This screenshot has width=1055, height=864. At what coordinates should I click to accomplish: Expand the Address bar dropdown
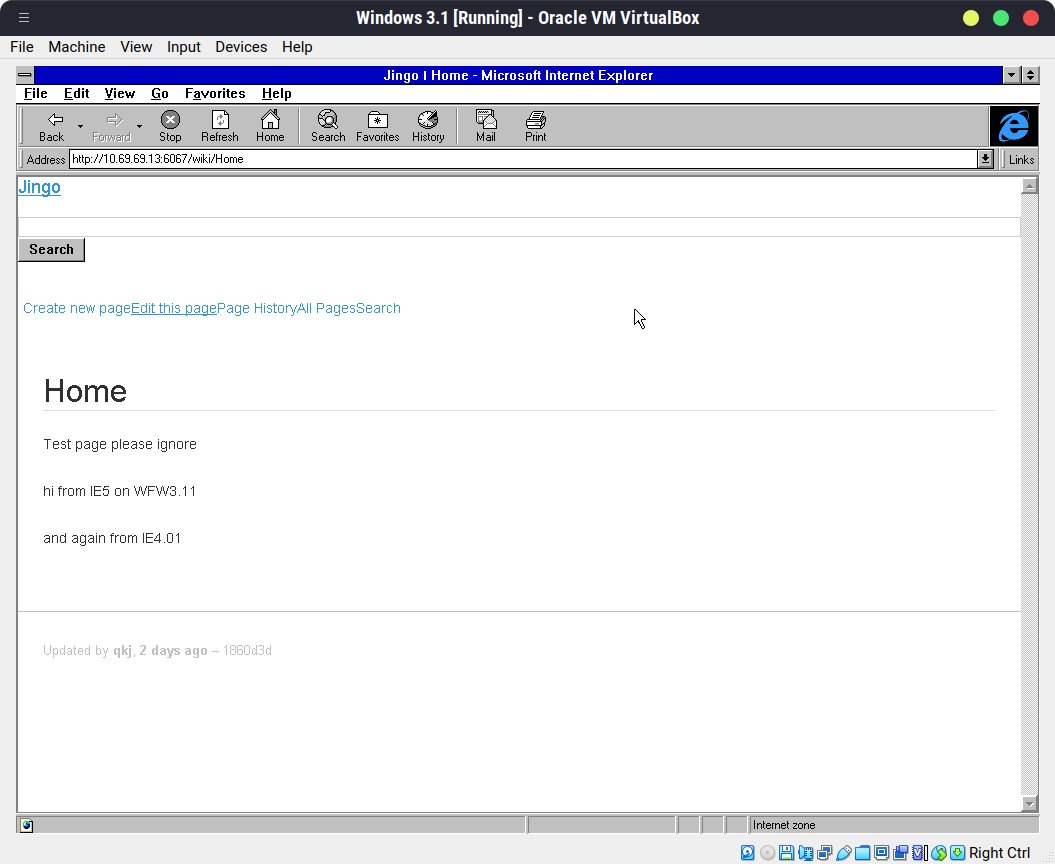985,159
